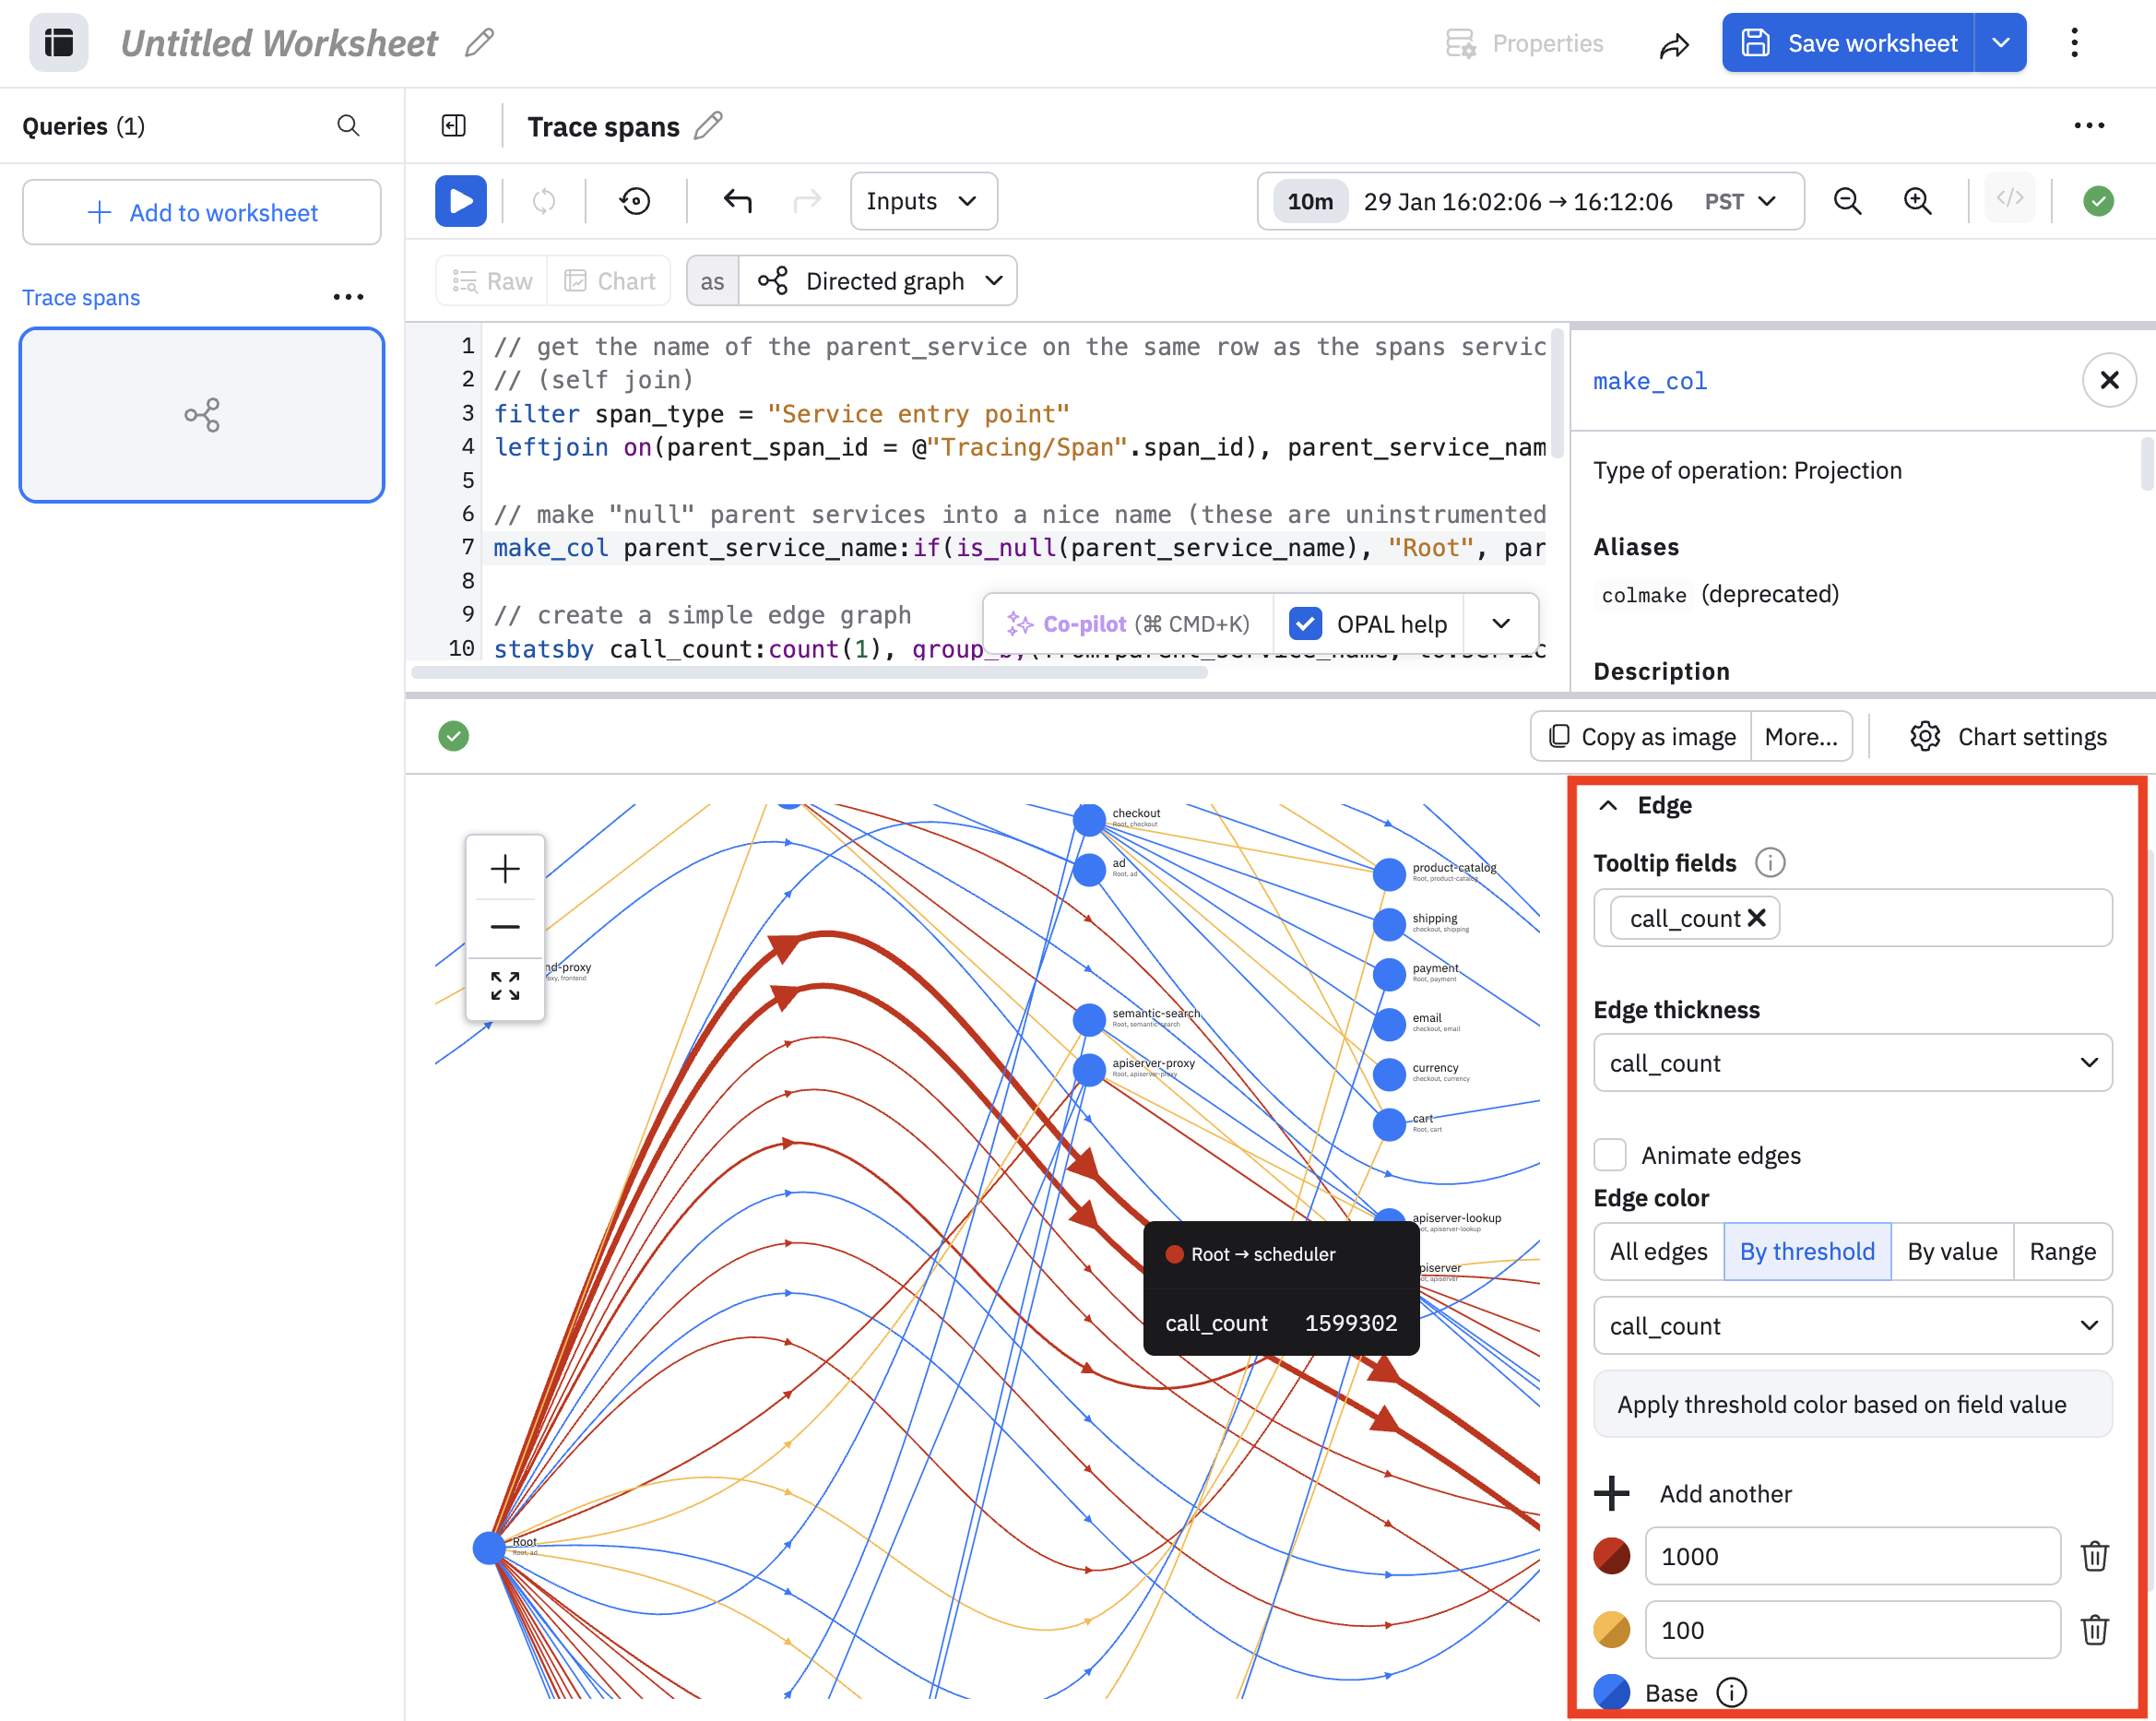The image size is (2156, 1721).
Task: Click the red 1000 threshold color swatch
Action: 1611,1556
